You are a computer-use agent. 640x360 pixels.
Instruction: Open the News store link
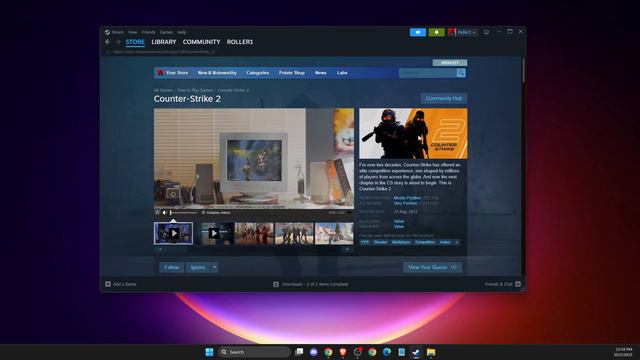click(320, 73)
